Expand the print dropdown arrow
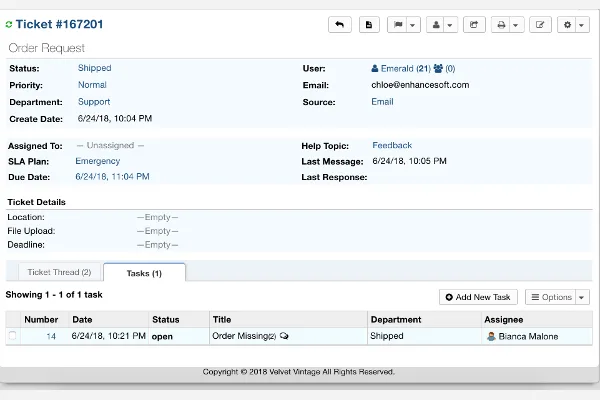Viewport: 600px width, 400px height. [516, 25]
